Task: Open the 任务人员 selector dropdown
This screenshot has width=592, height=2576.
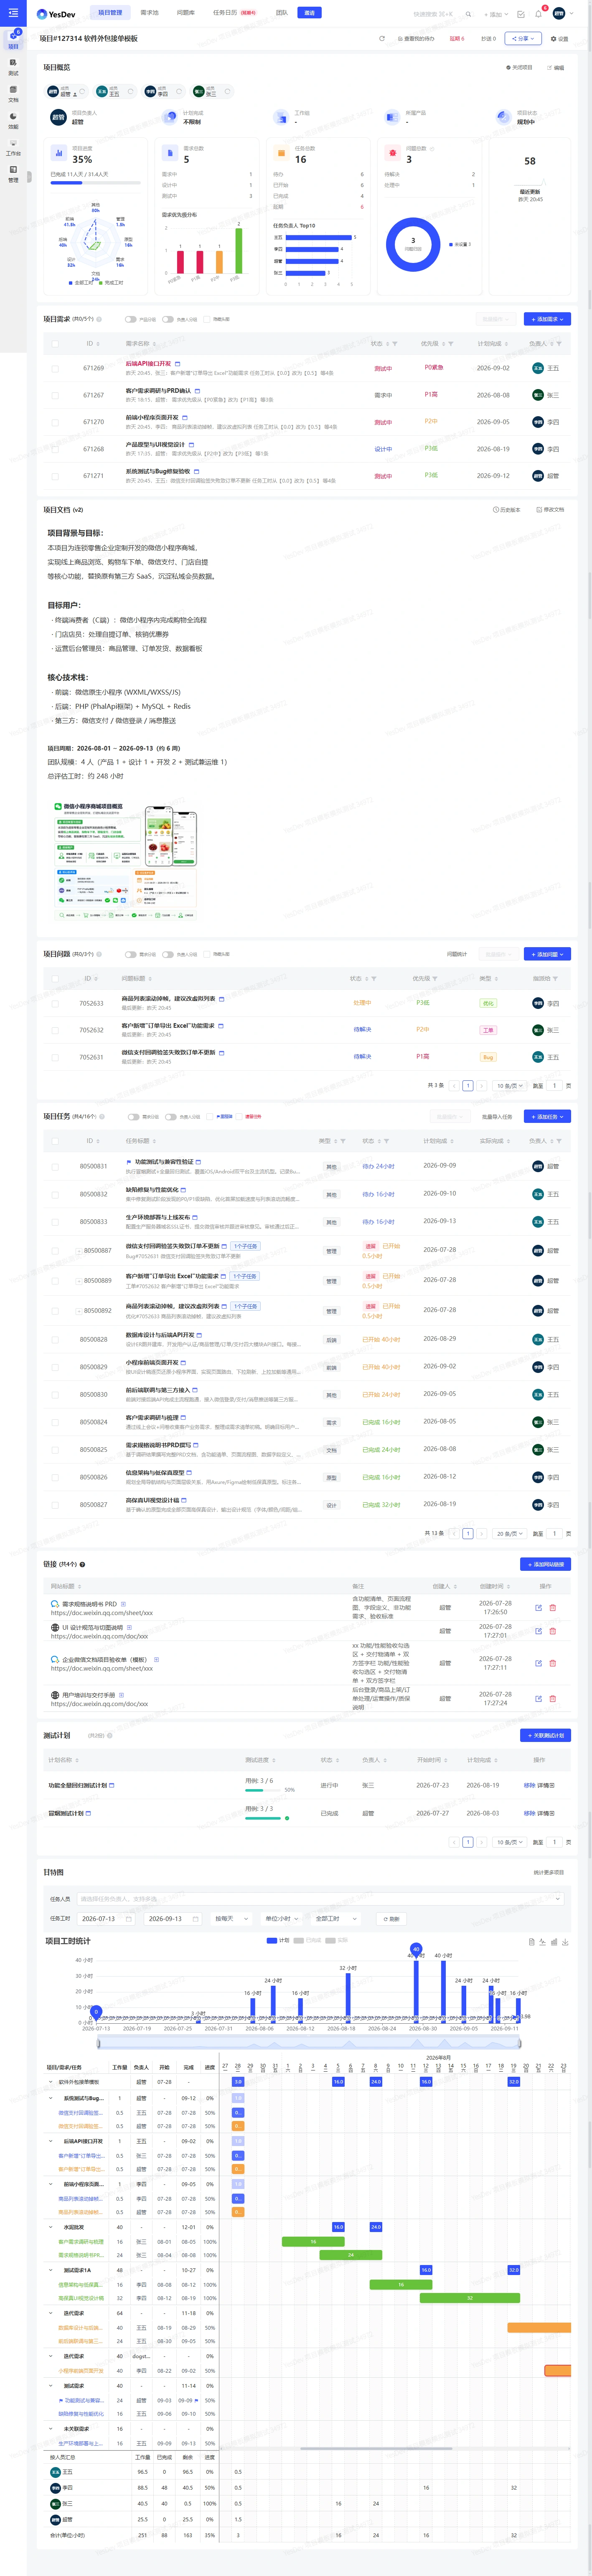Action: [x=320, y=1899]
